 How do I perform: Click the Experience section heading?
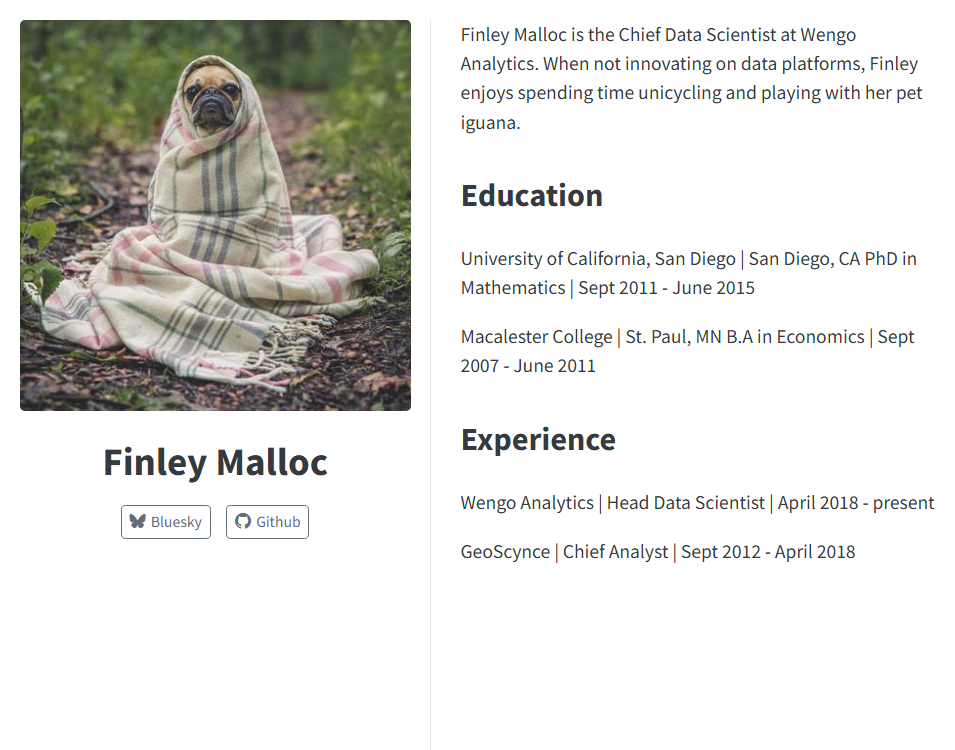(x=538, y=438)
